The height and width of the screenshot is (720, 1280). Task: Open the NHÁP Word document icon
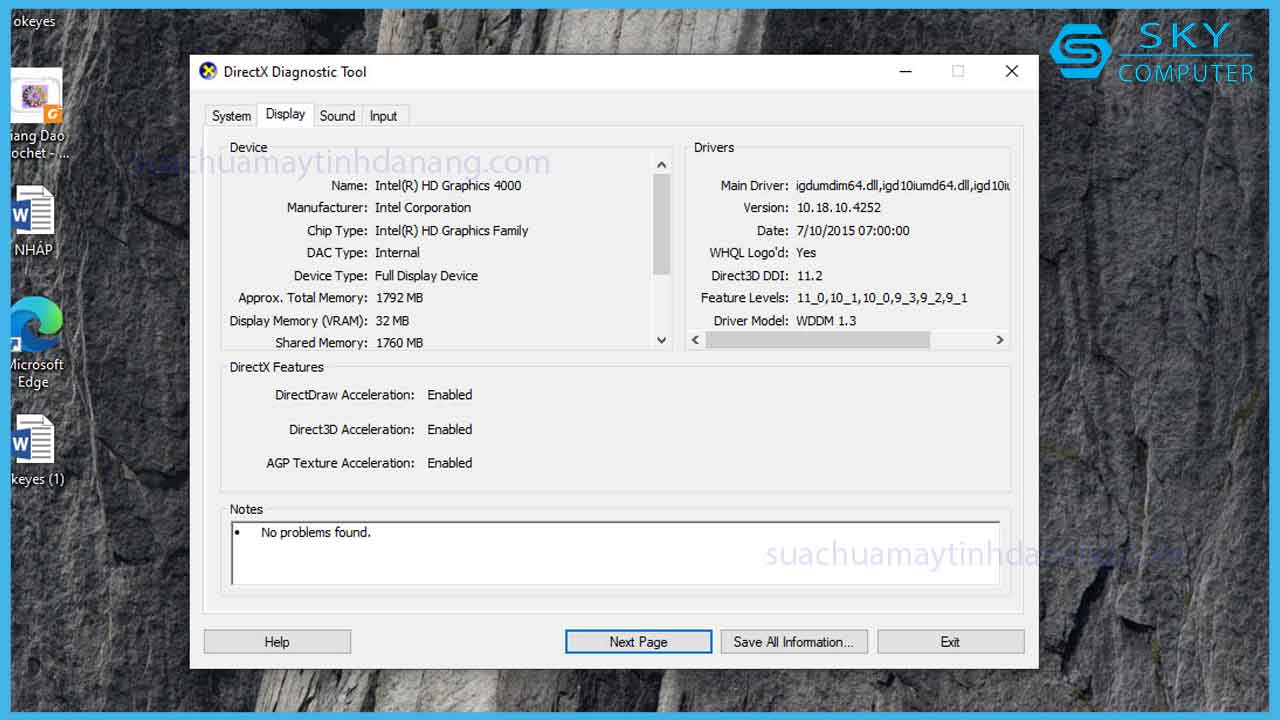33,212
